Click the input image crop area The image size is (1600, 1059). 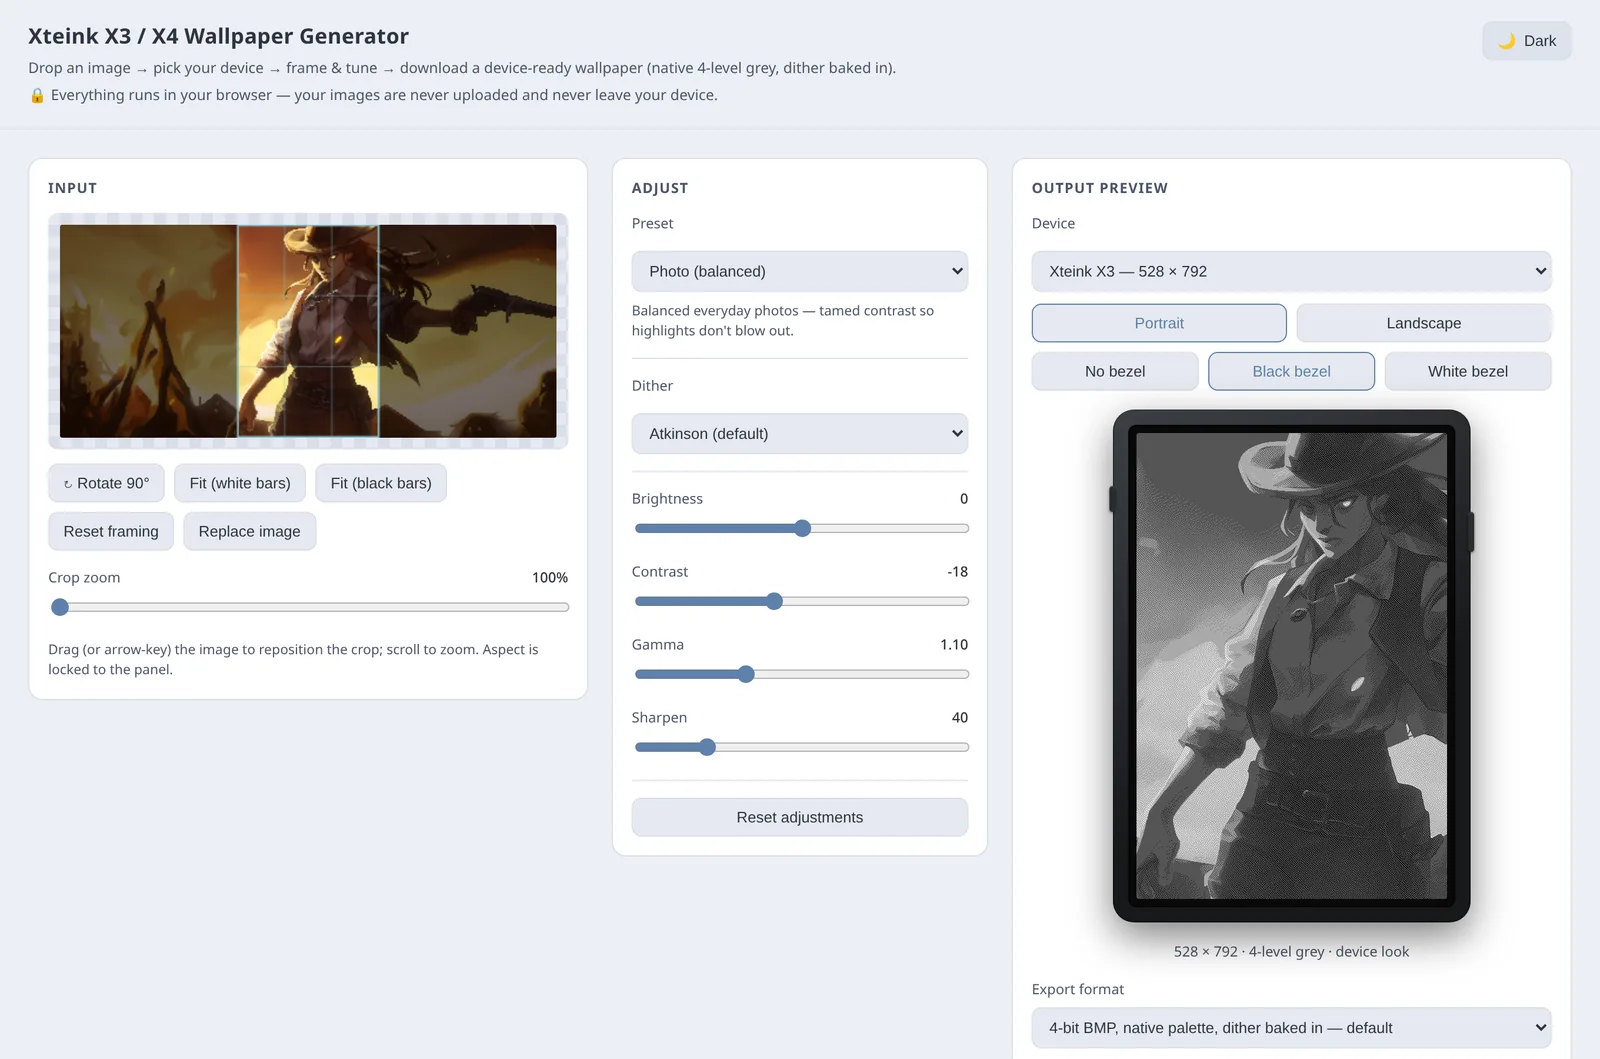click(308, 331)
